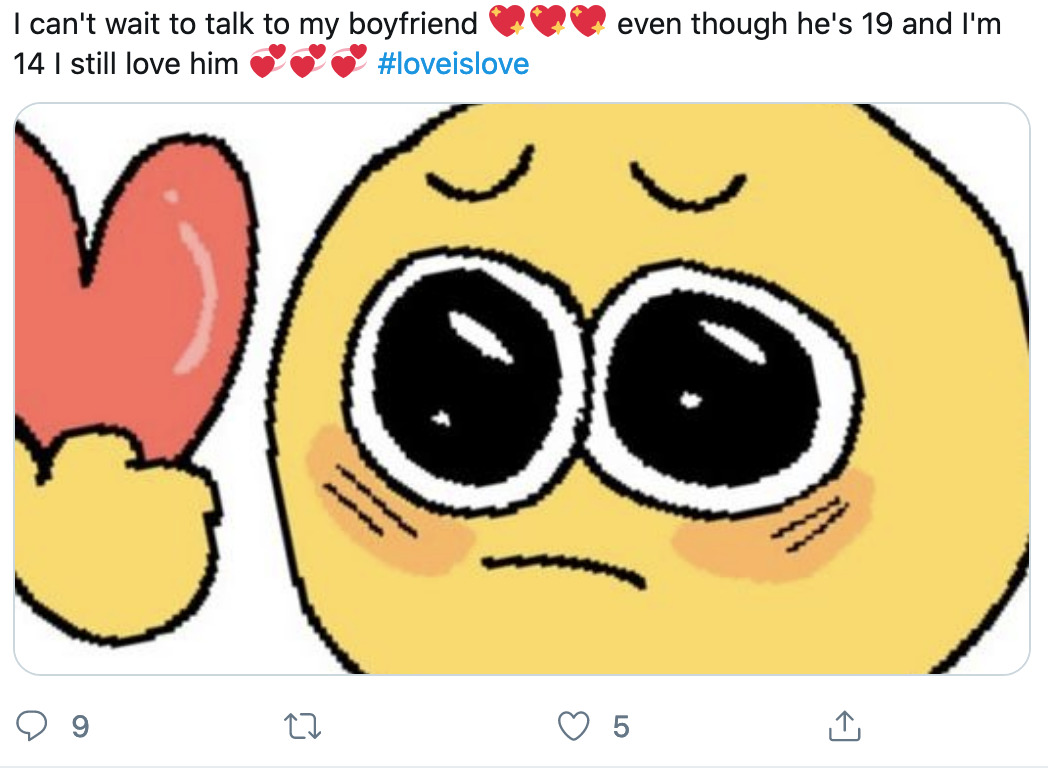Image resolution: width=1048 pixels, height=768 pixels.
Task: Click the emoji face's frowning mouth
Action: click(563, 569)
